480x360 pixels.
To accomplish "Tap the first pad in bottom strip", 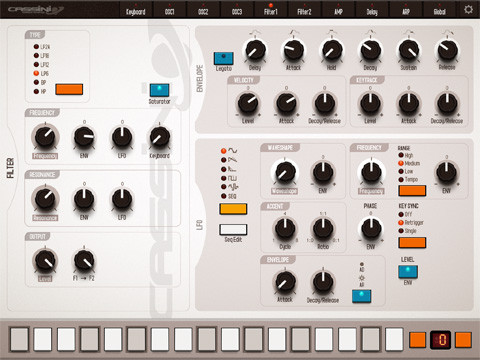I will tap(19, 339).
